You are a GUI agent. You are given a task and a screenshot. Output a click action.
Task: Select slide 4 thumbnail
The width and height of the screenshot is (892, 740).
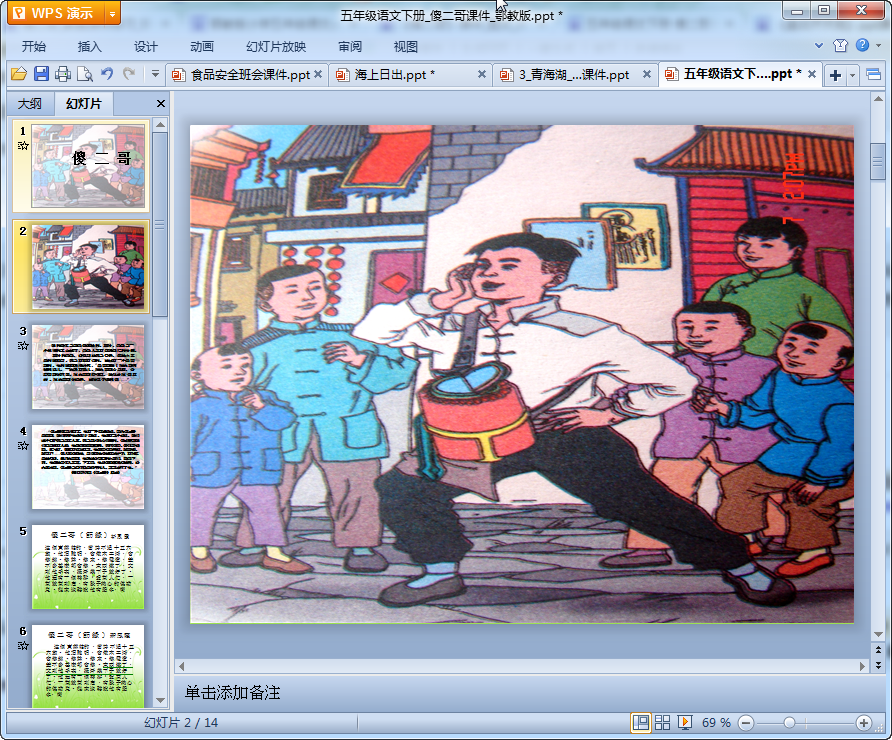click(88, 467)
